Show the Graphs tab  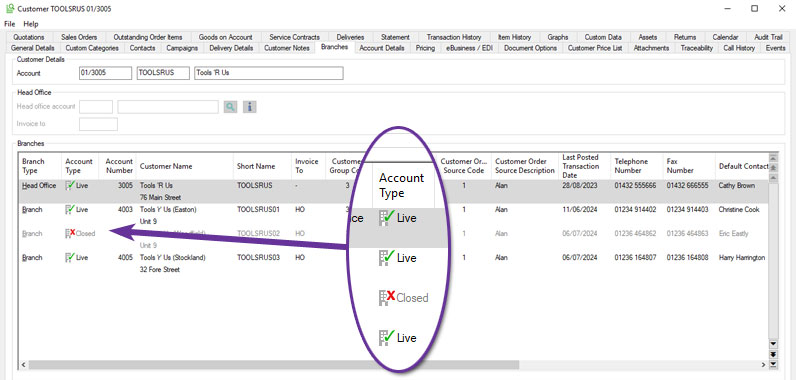coord(557,37)
